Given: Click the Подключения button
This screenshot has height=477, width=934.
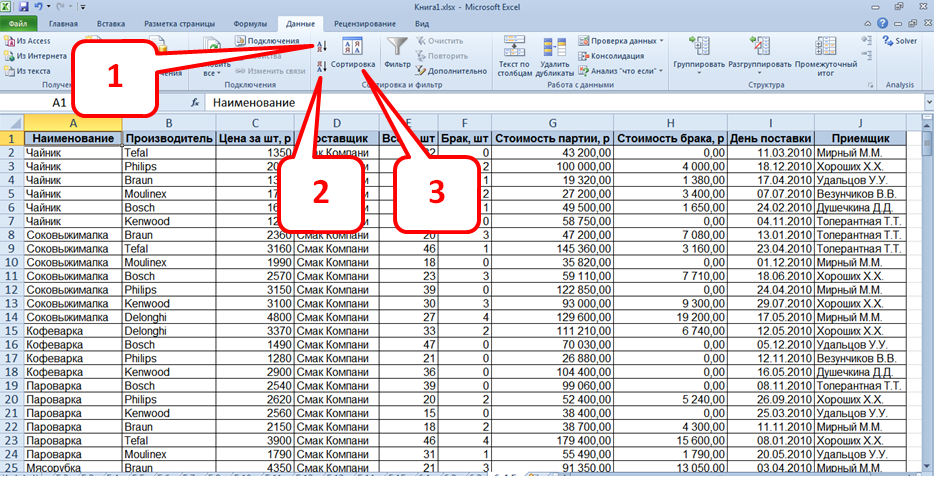Looking at the screenshot, I should pyautogui.click(x=267, y=41).
